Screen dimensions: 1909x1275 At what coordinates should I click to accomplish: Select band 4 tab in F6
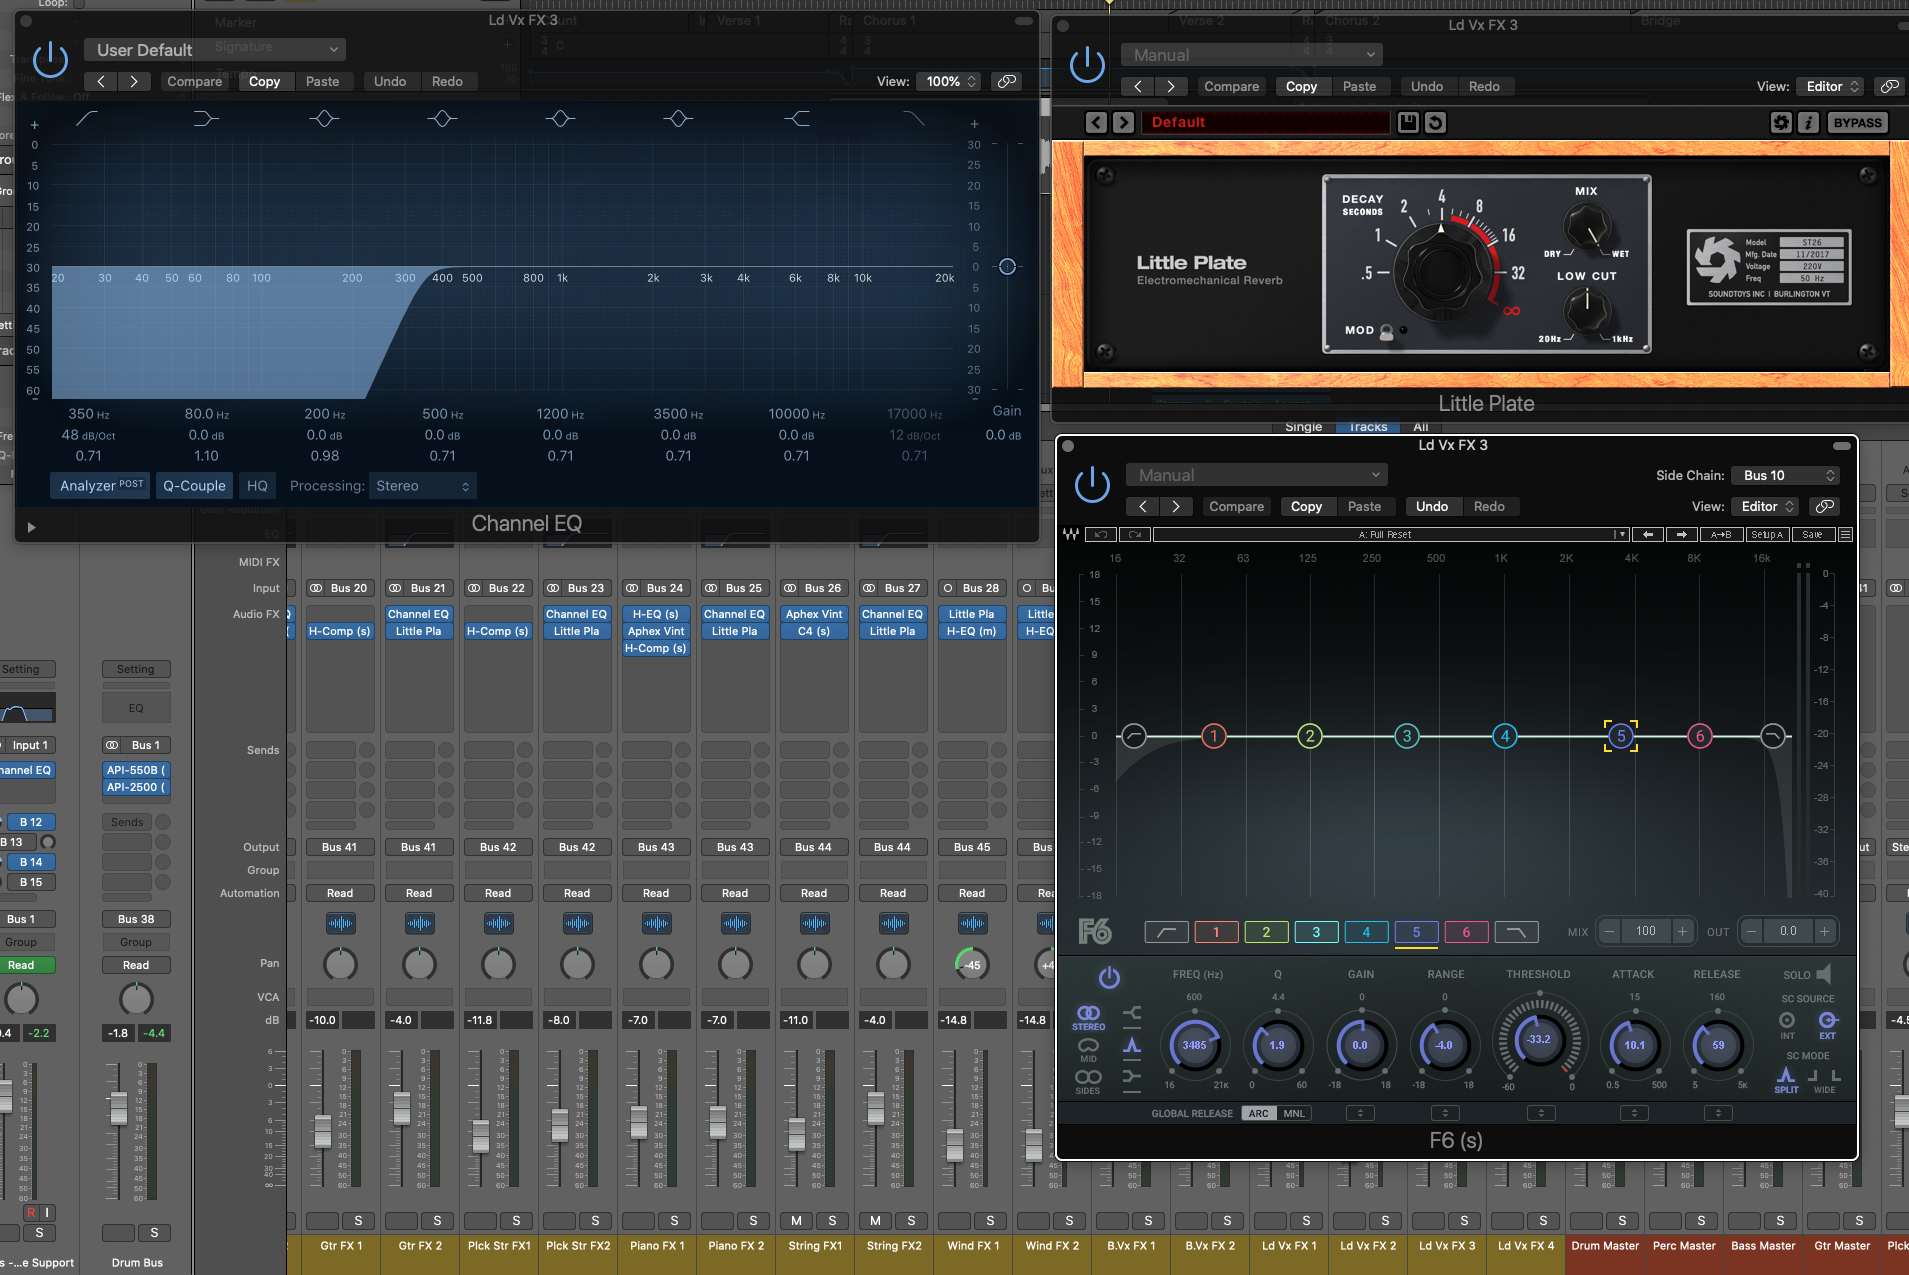click(1366, 932)
